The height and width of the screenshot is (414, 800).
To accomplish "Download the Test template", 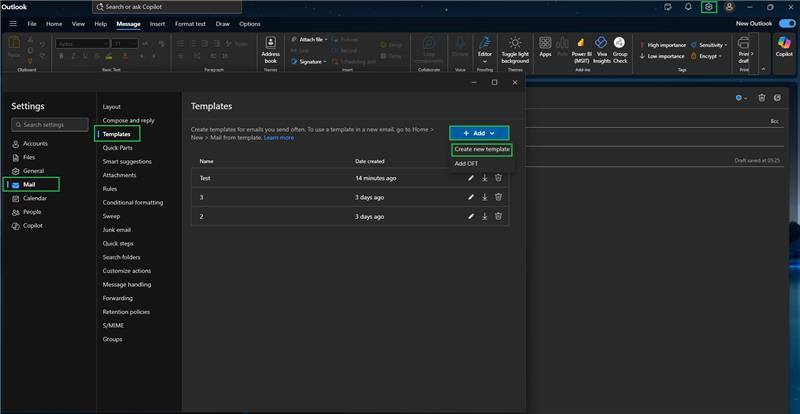I will tap(485, 178).
